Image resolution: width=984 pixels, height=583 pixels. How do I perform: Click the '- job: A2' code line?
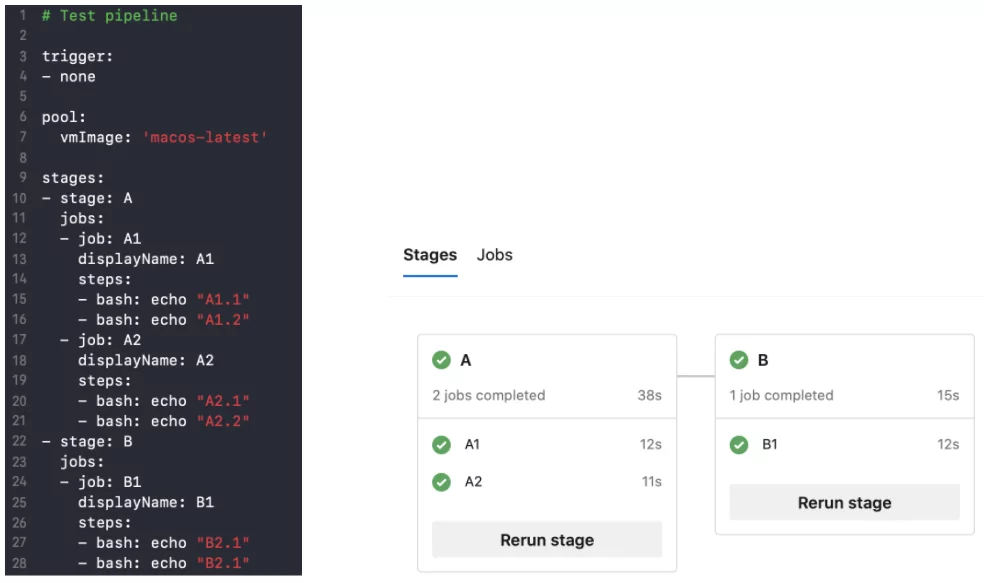click(x=100, y=340)
